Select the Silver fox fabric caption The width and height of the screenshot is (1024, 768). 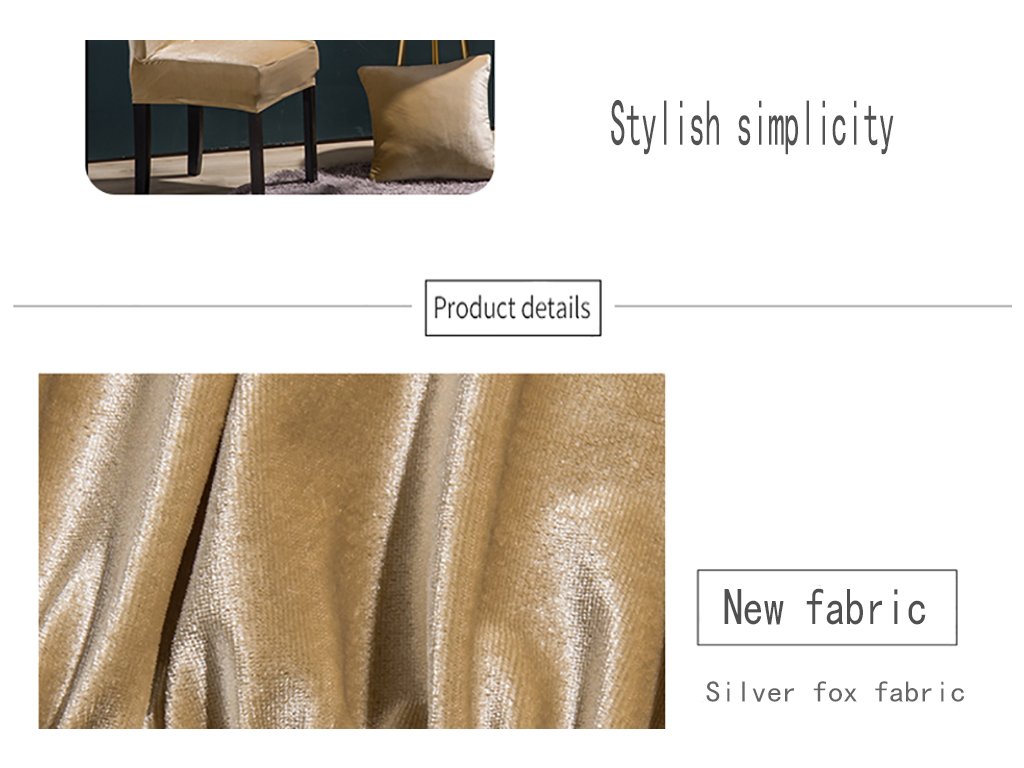835,692
